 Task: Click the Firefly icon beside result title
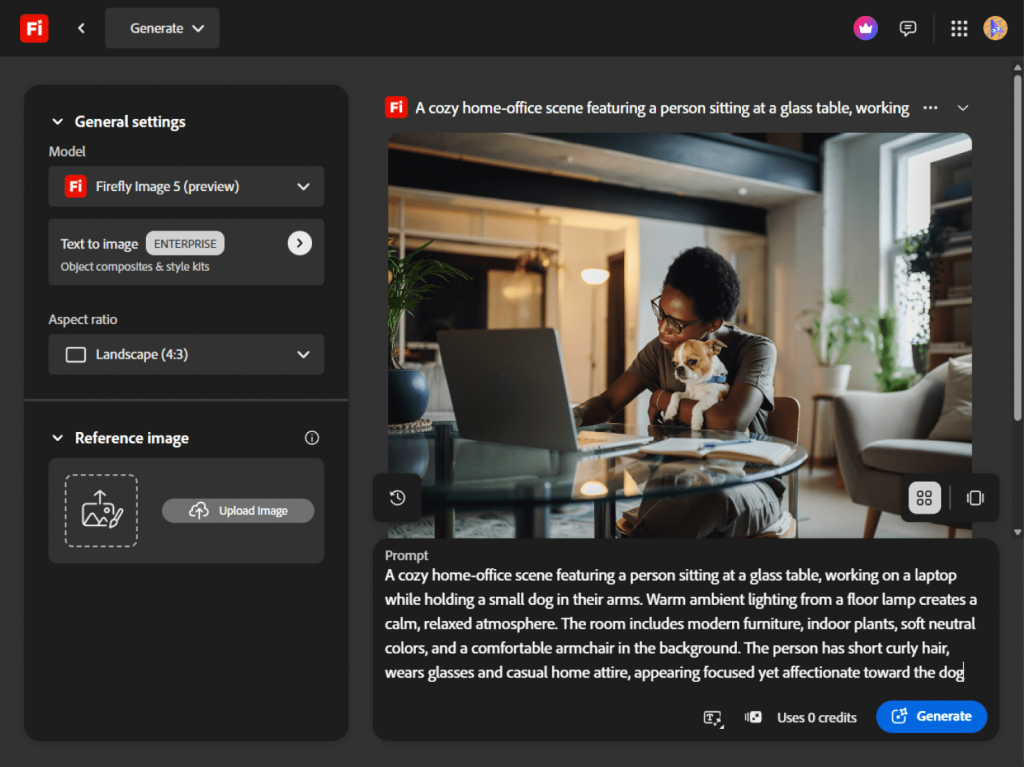[396, 107]
